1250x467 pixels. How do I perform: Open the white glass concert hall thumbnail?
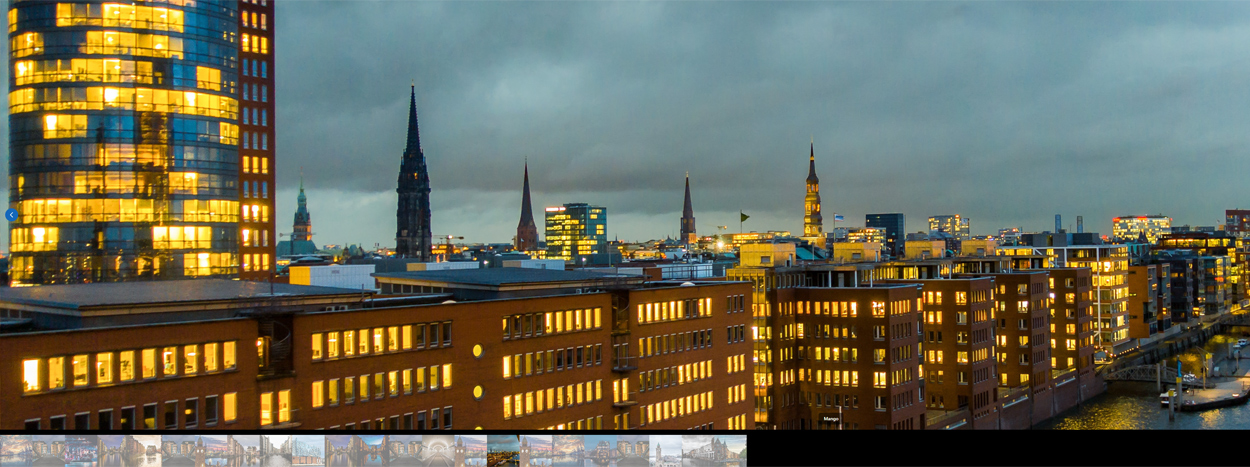click(x=308, y=450)
